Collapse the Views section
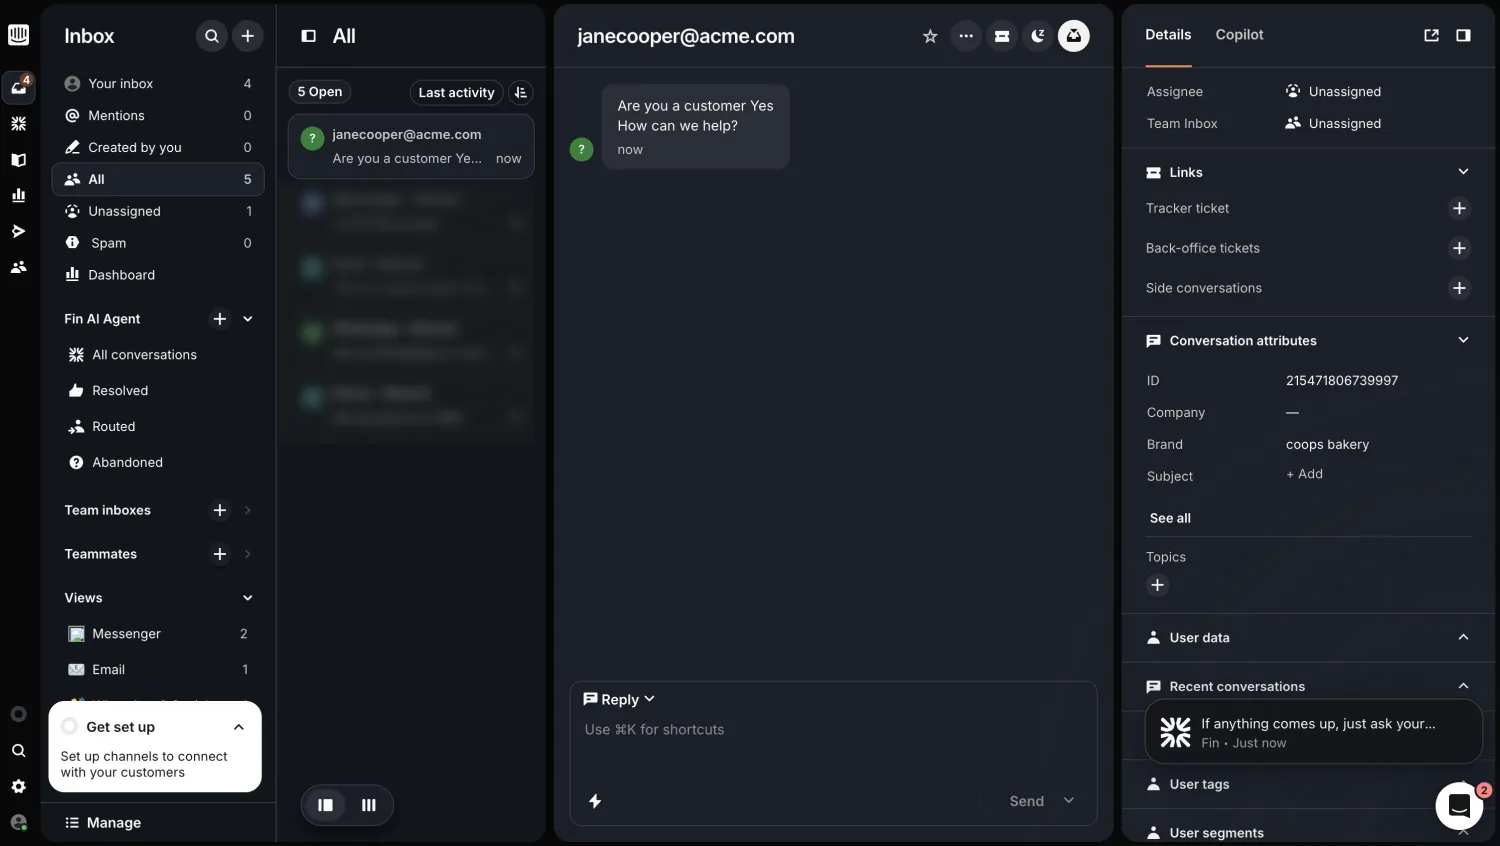The width and height of the screenshot is (1500, 846). pyautogui.click(x=247, y=597)
